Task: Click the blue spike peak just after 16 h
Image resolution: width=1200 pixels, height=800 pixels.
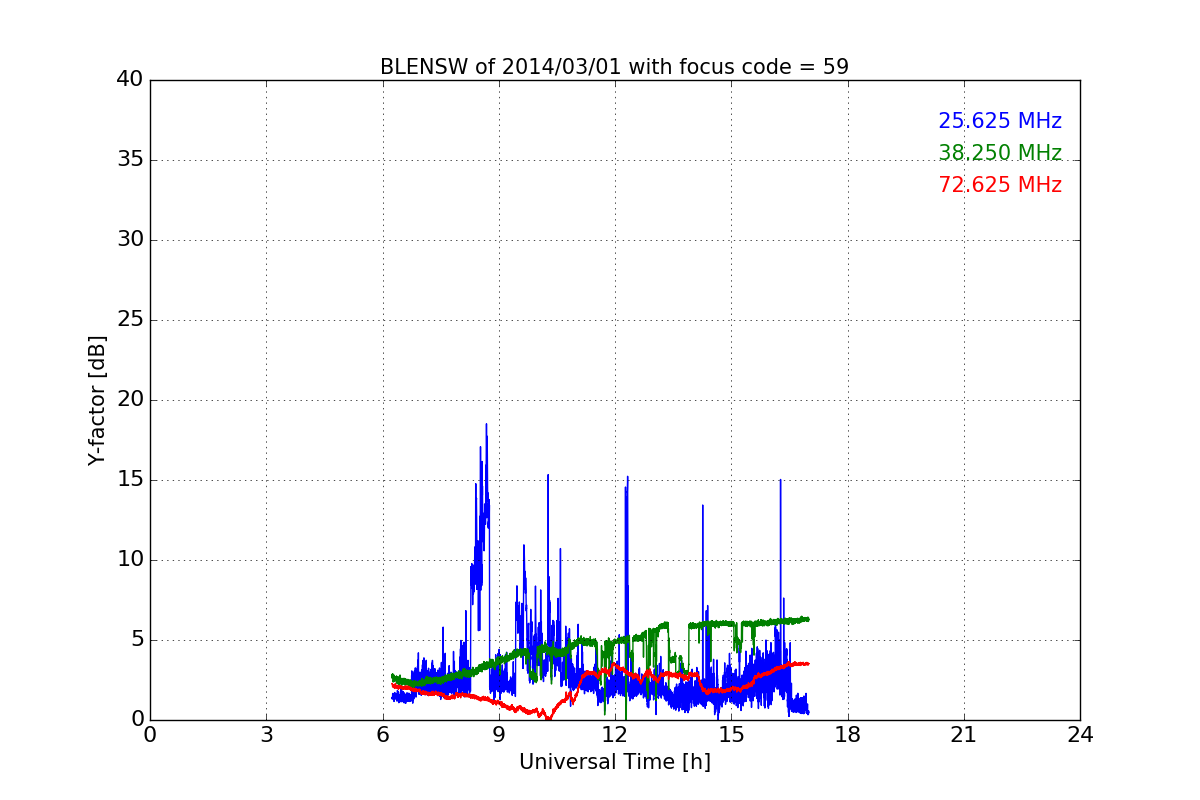Action: (x=780, y=481)
